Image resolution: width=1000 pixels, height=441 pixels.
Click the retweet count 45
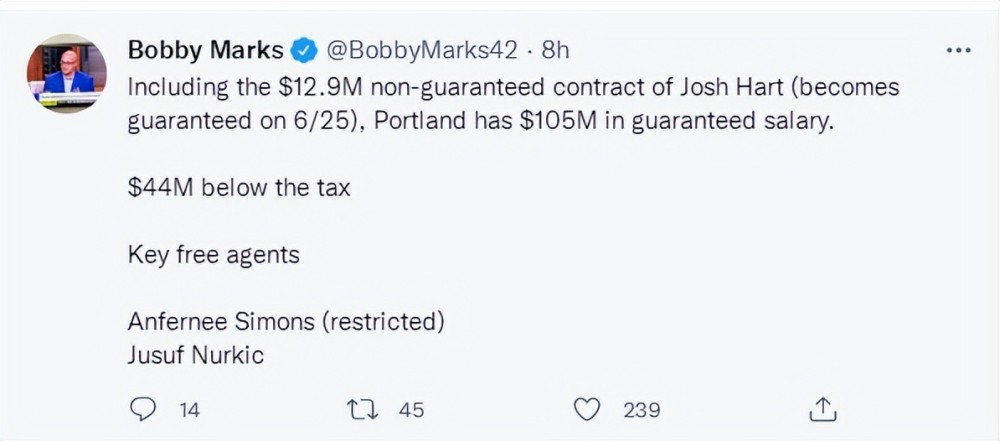point(411,409)
